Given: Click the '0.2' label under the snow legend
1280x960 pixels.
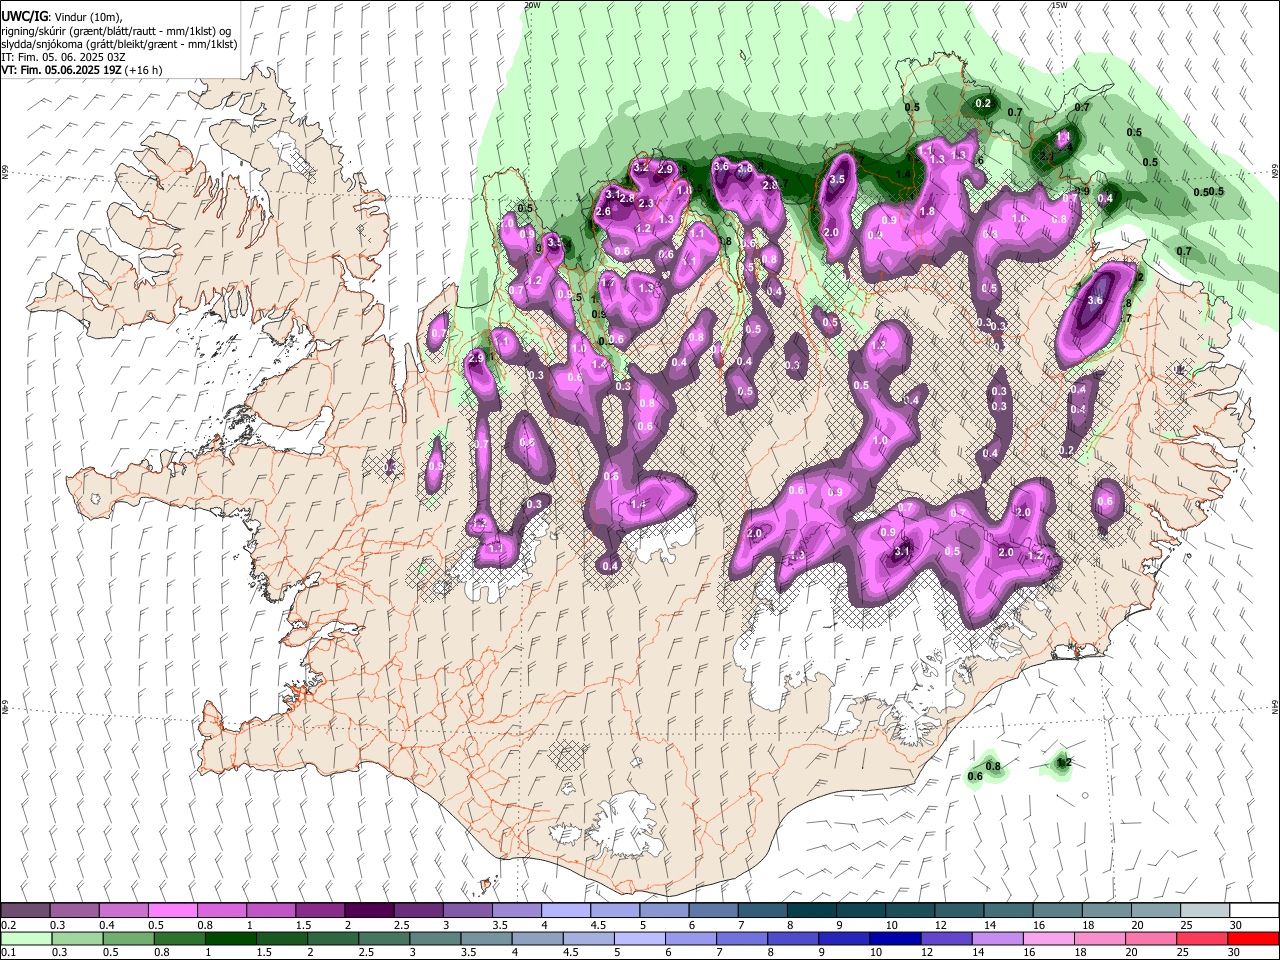Looking at the screenshot, I should [8, 925].
